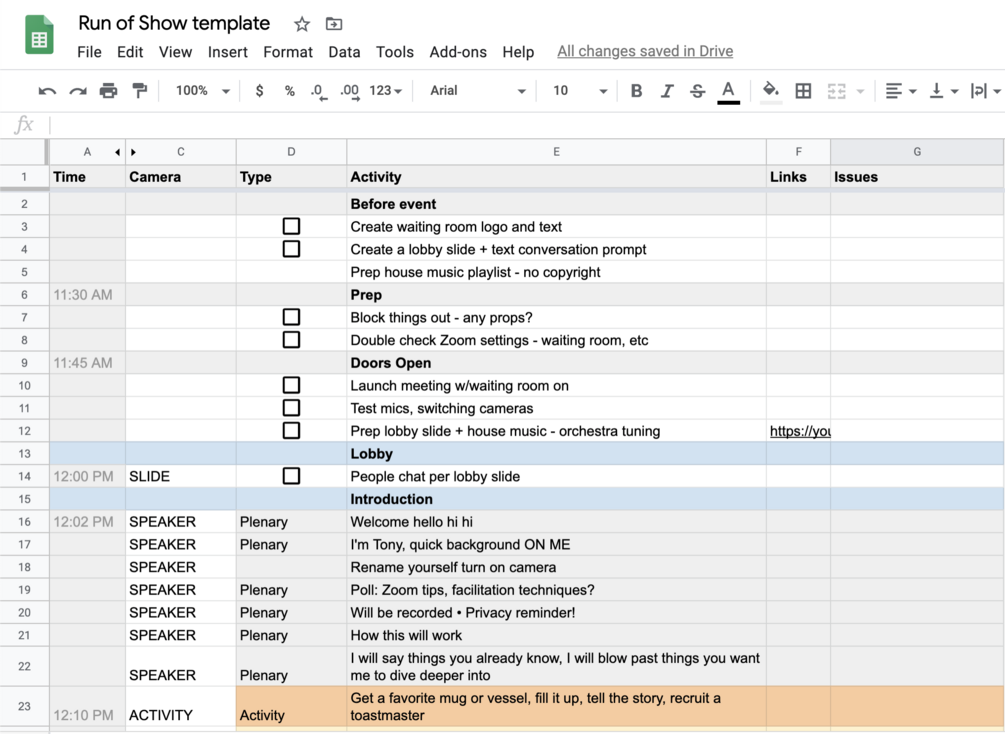Viewport: 1005px width, 734px height.
Task: Open the borders tool
Action: pos(803,91)
